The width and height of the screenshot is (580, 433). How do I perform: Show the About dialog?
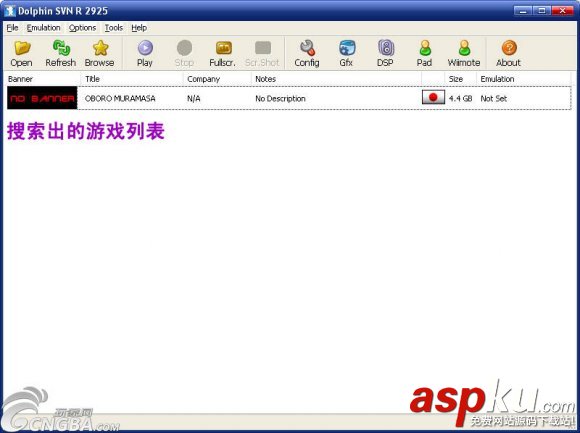pyautogui.click(x=509, y=54)
